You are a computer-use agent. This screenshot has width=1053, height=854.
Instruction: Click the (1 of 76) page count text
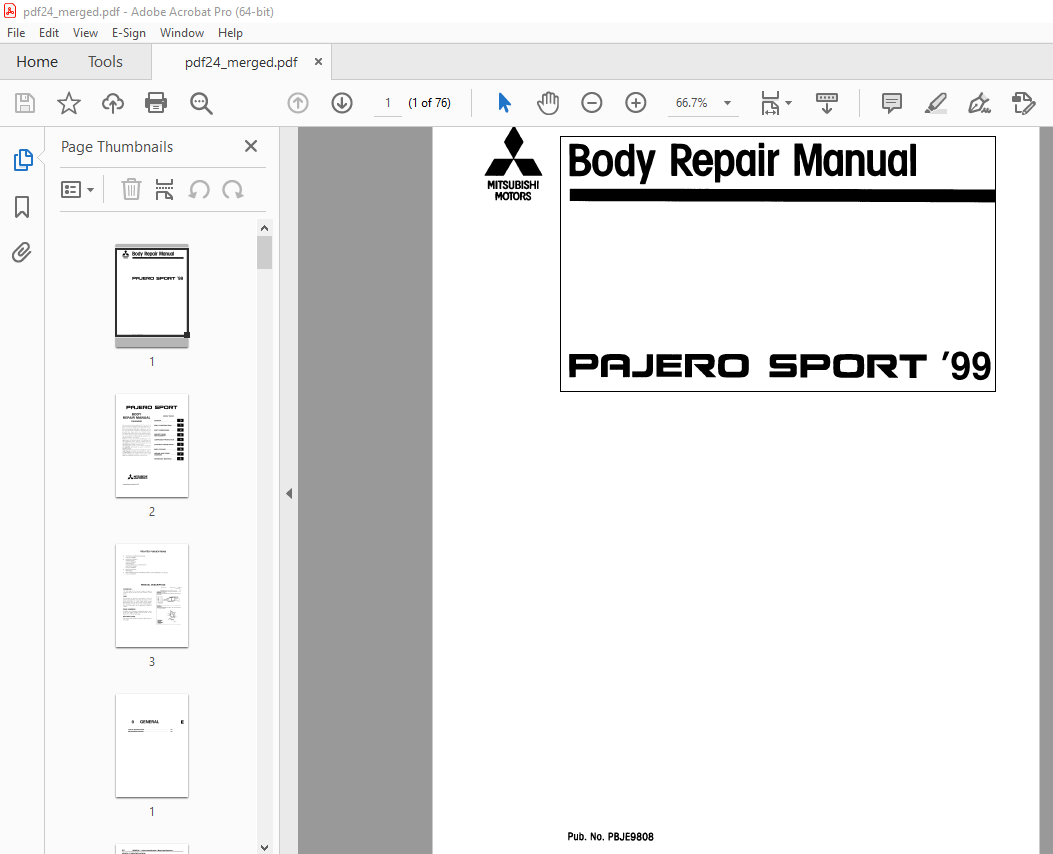point(430,103)
